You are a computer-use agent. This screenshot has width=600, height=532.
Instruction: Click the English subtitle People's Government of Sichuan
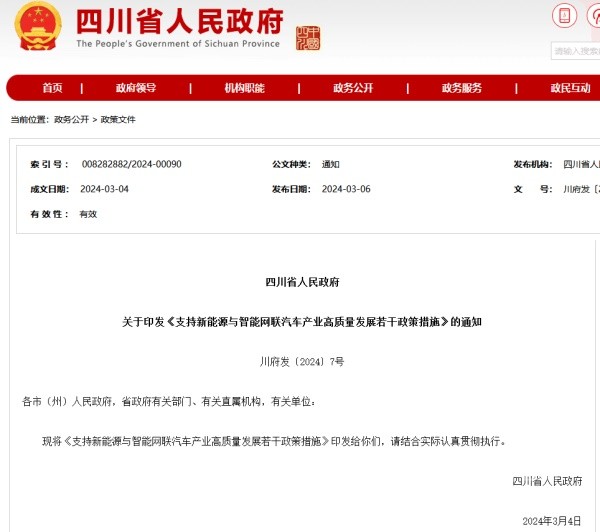[178, 44]
